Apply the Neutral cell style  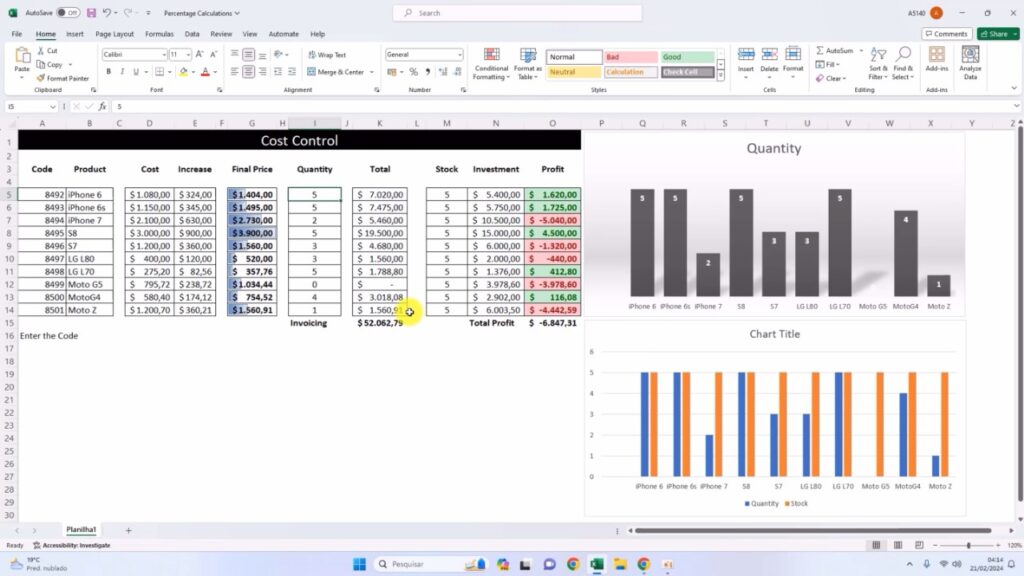[573, 72]
